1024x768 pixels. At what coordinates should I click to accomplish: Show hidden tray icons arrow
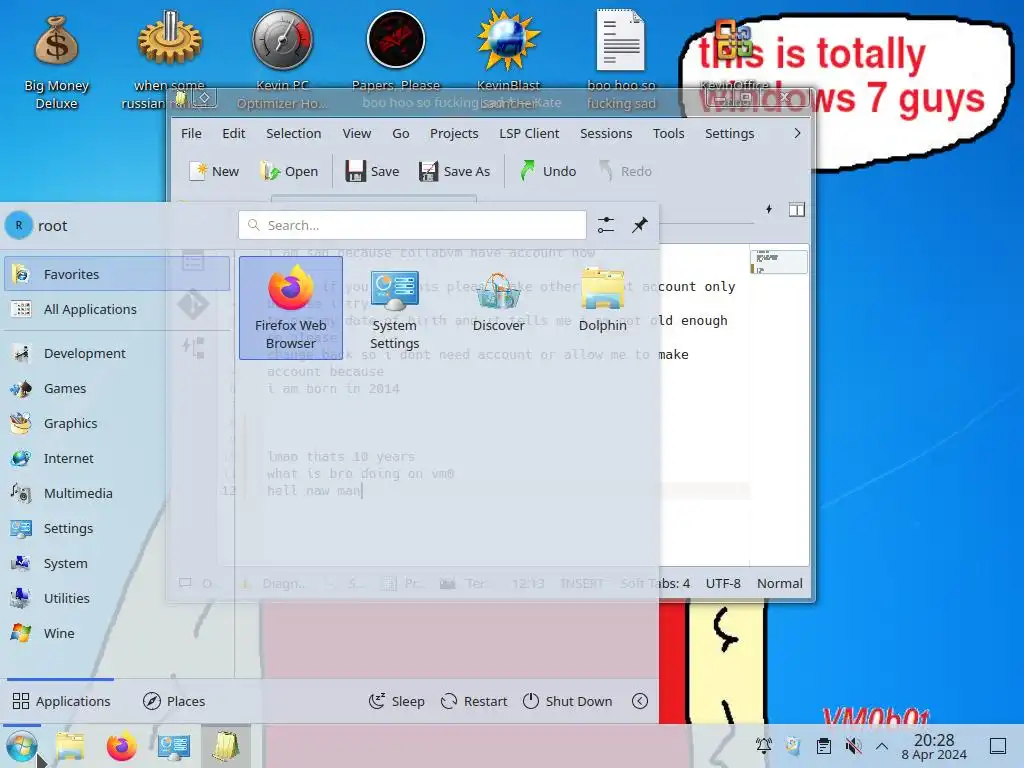[882, 746]
